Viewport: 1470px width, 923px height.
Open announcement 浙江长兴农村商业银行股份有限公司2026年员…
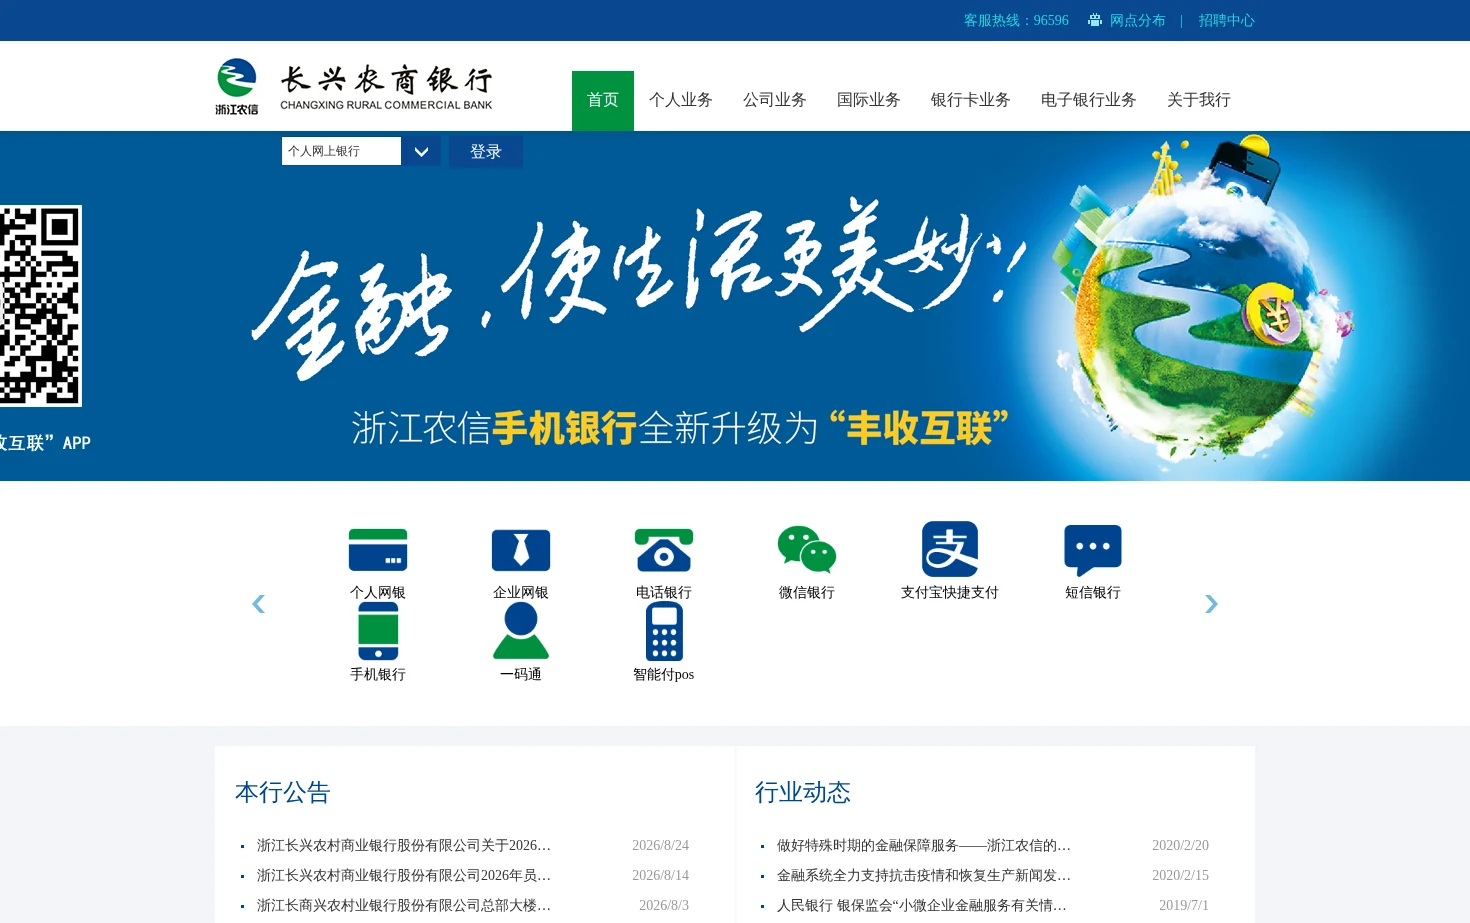(x=404, y=876)
